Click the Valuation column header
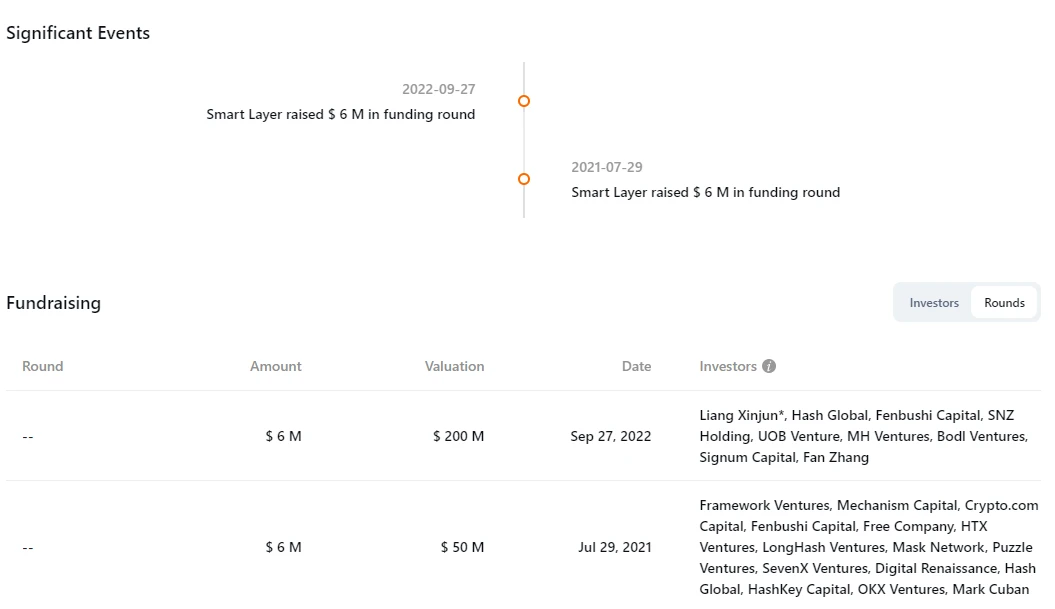1055x609 pixels. (x=454, y=366)
